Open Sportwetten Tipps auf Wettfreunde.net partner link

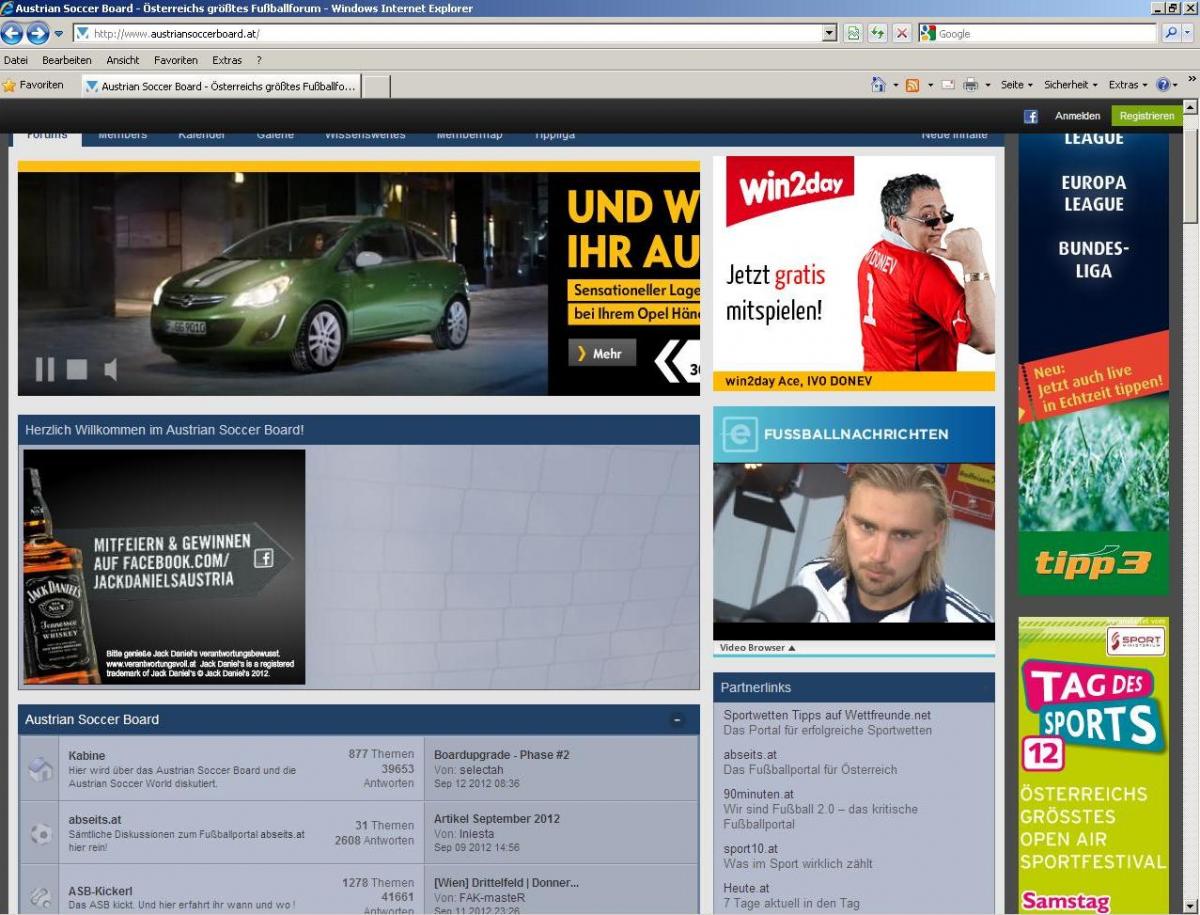(x=827, y=715)
